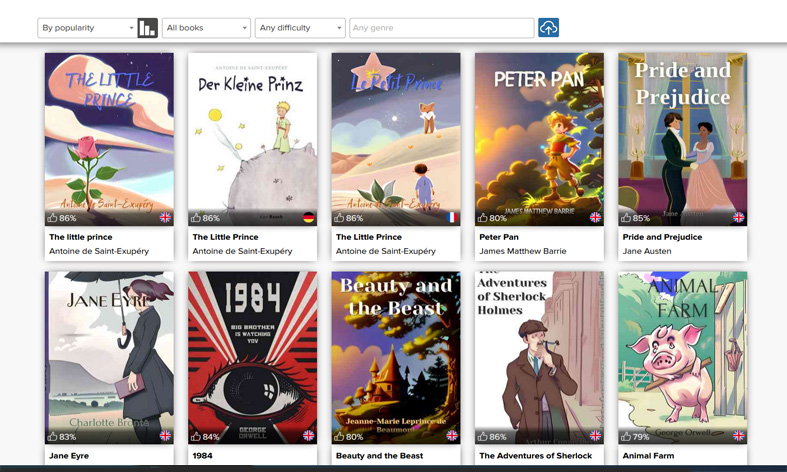Screen dimensions: 787x472
Task: Click the UK flag on Peter Pan
Action: coord(595,217)
